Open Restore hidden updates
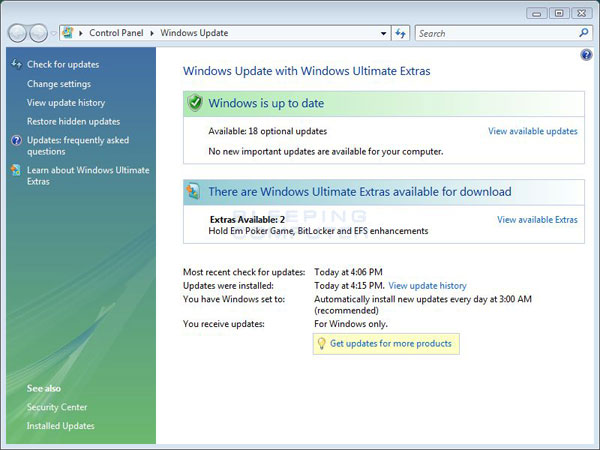Image resolution: width=600 pixels, height=450 pixels. coord(73,121)
